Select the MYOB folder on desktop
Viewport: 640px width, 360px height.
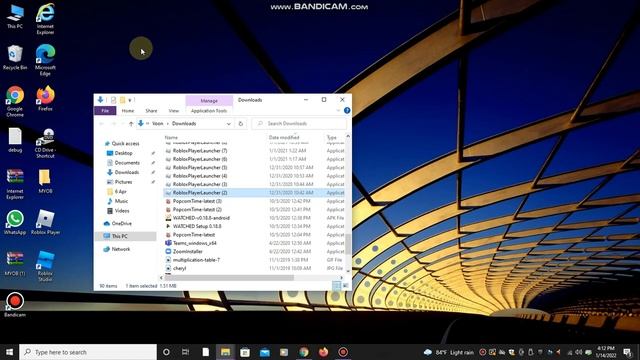[45, 181]
